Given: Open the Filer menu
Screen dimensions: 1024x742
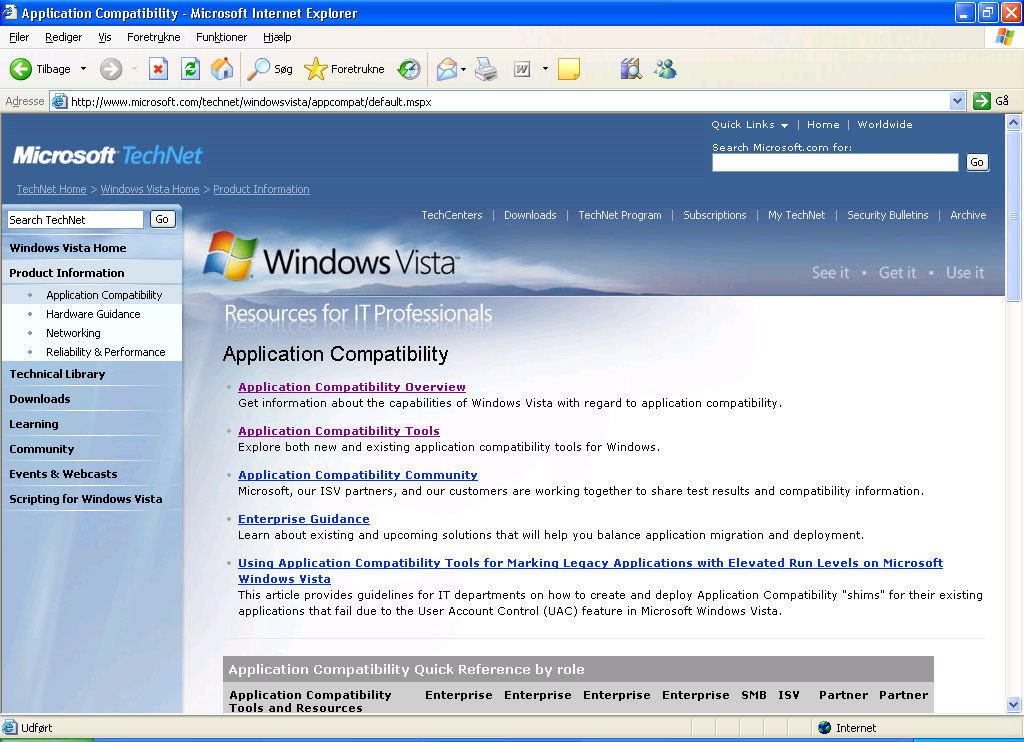Looking at the screenshot, I should pos(19,37).
